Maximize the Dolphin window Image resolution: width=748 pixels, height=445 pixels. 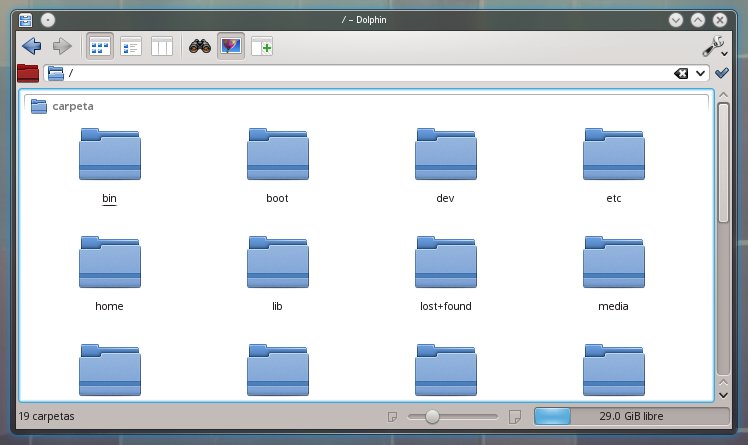coord(698,20)
